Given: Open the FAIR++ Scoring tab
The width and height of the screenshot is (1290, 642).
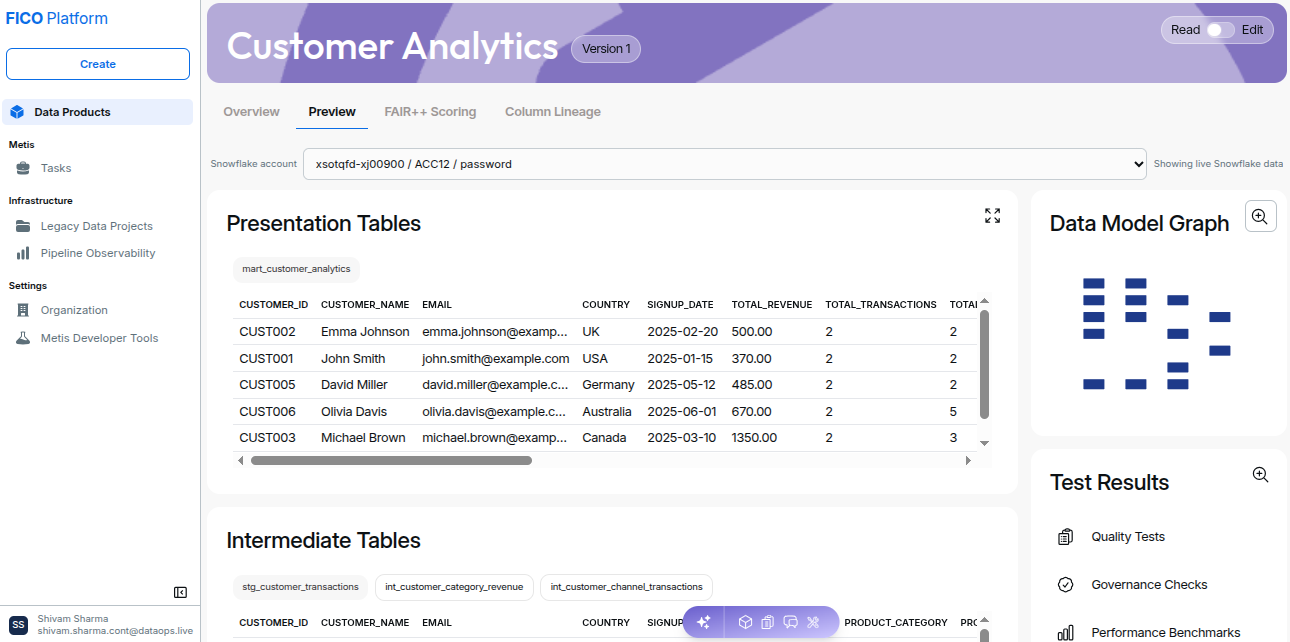Looking at the screenshot, I should (x=430, y=112).
